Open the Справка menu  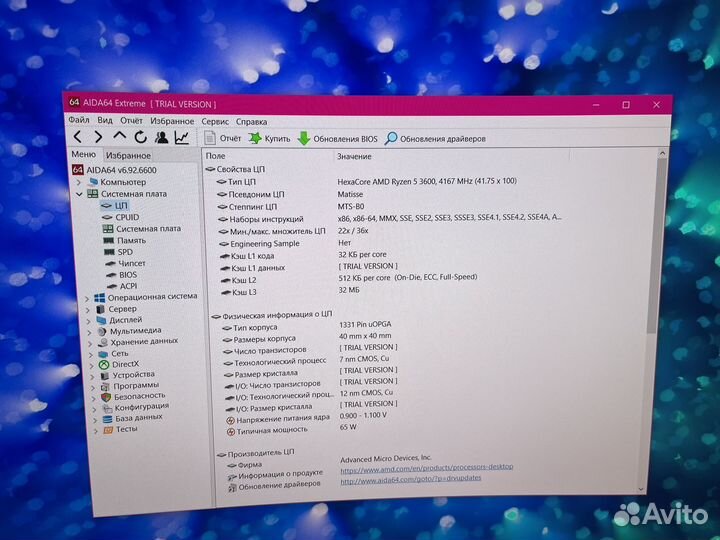(252, 122)
